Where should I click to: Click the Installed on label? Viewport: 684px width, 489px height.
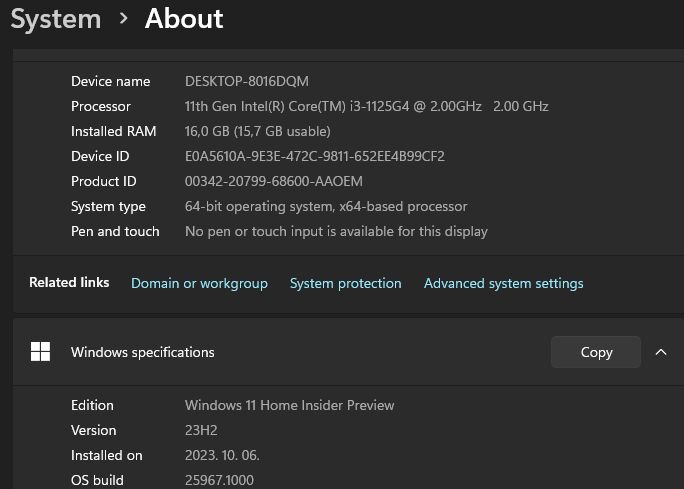pos(106,455)
